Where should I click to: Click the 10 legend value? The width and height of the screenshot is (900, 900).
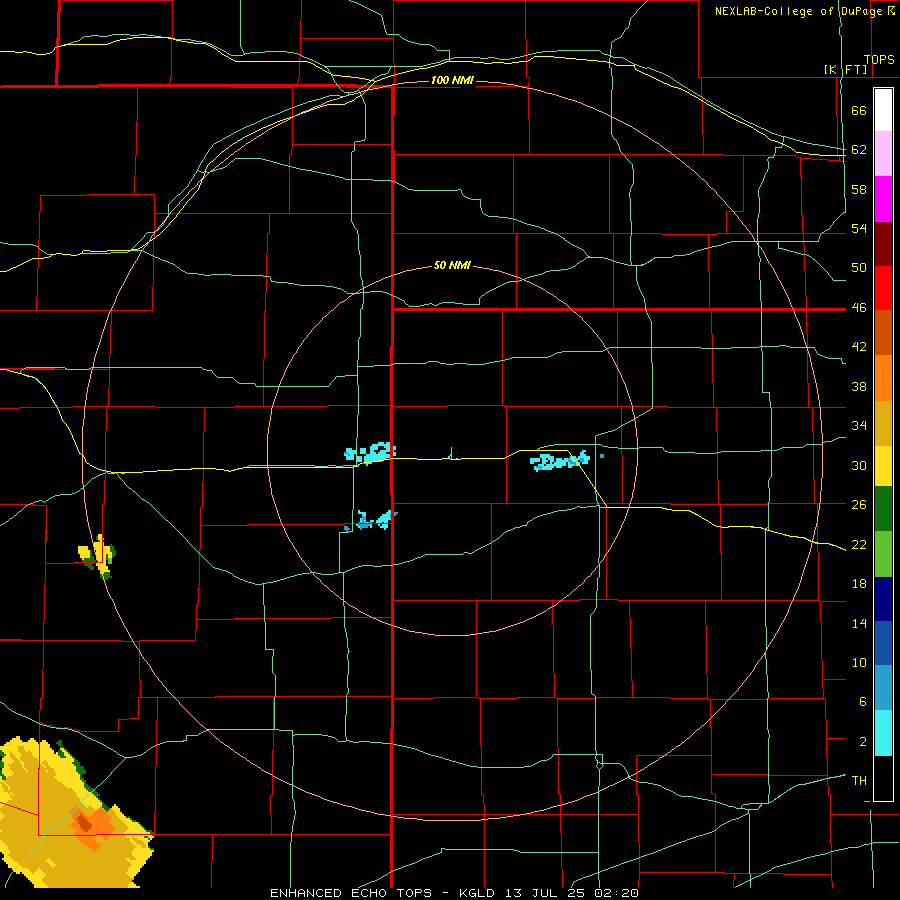(x=859, y=662)
